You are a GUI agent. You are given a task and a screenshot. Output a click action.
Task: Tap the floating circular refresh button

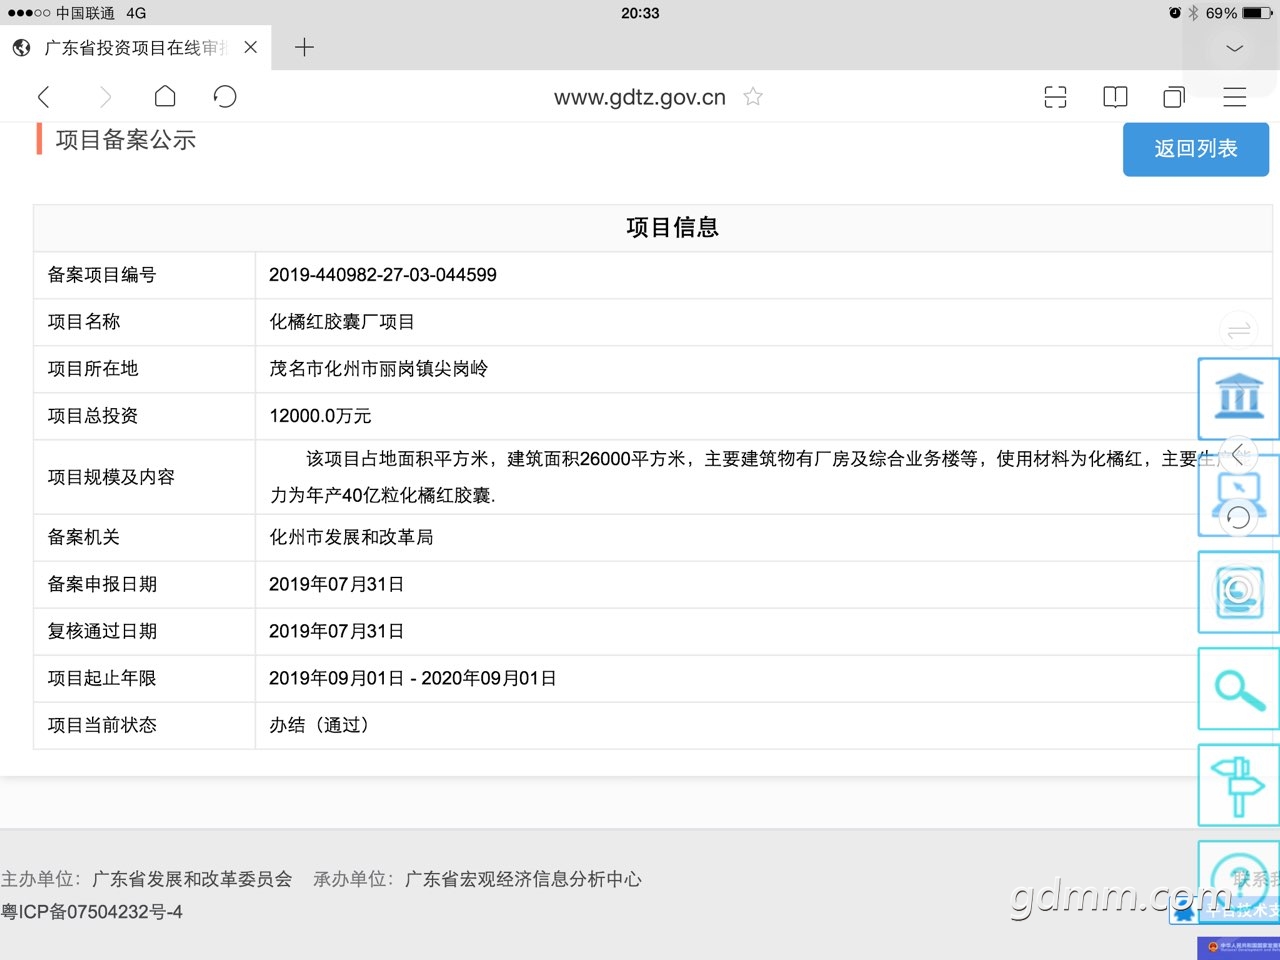[x=1239, y=517]
